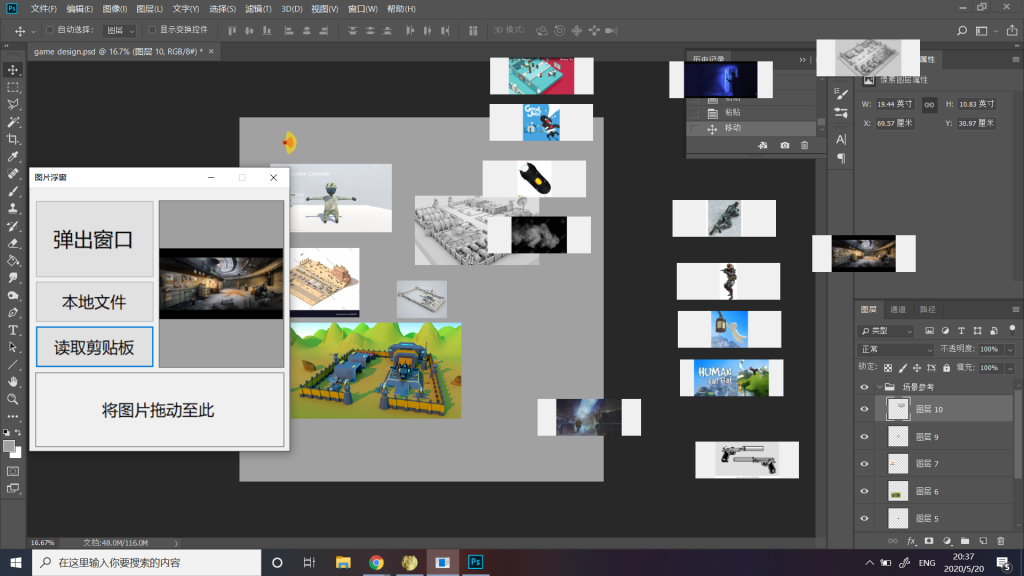Screen dimensions: 1024x576
Task: Toggle visibility of 场景参考 group
Action: coord(865,387)
